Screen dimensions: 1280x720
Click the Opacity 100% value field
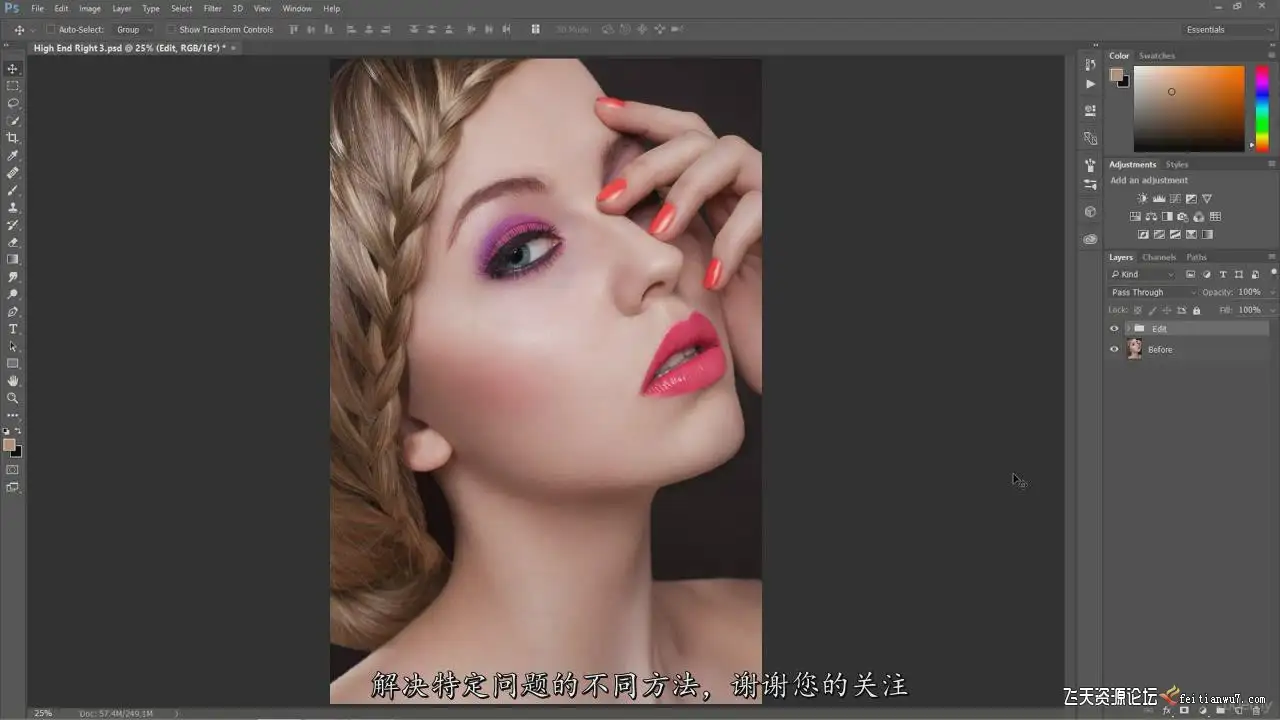point(1249,292)
